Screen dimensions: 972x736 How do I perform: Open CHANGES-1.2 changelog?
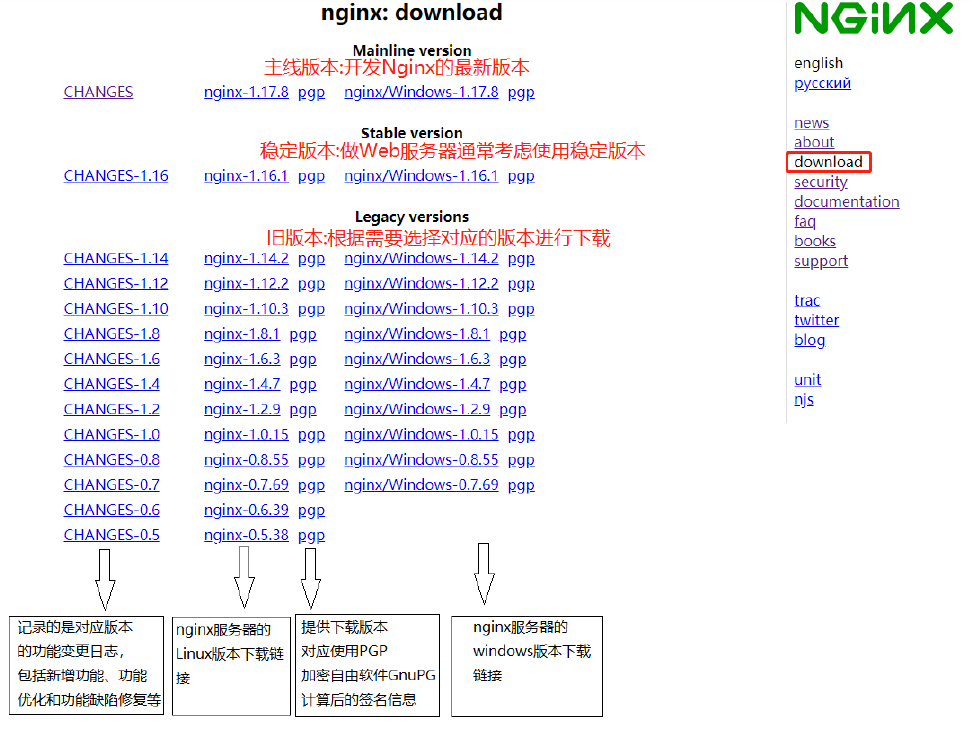click(112, 409)
